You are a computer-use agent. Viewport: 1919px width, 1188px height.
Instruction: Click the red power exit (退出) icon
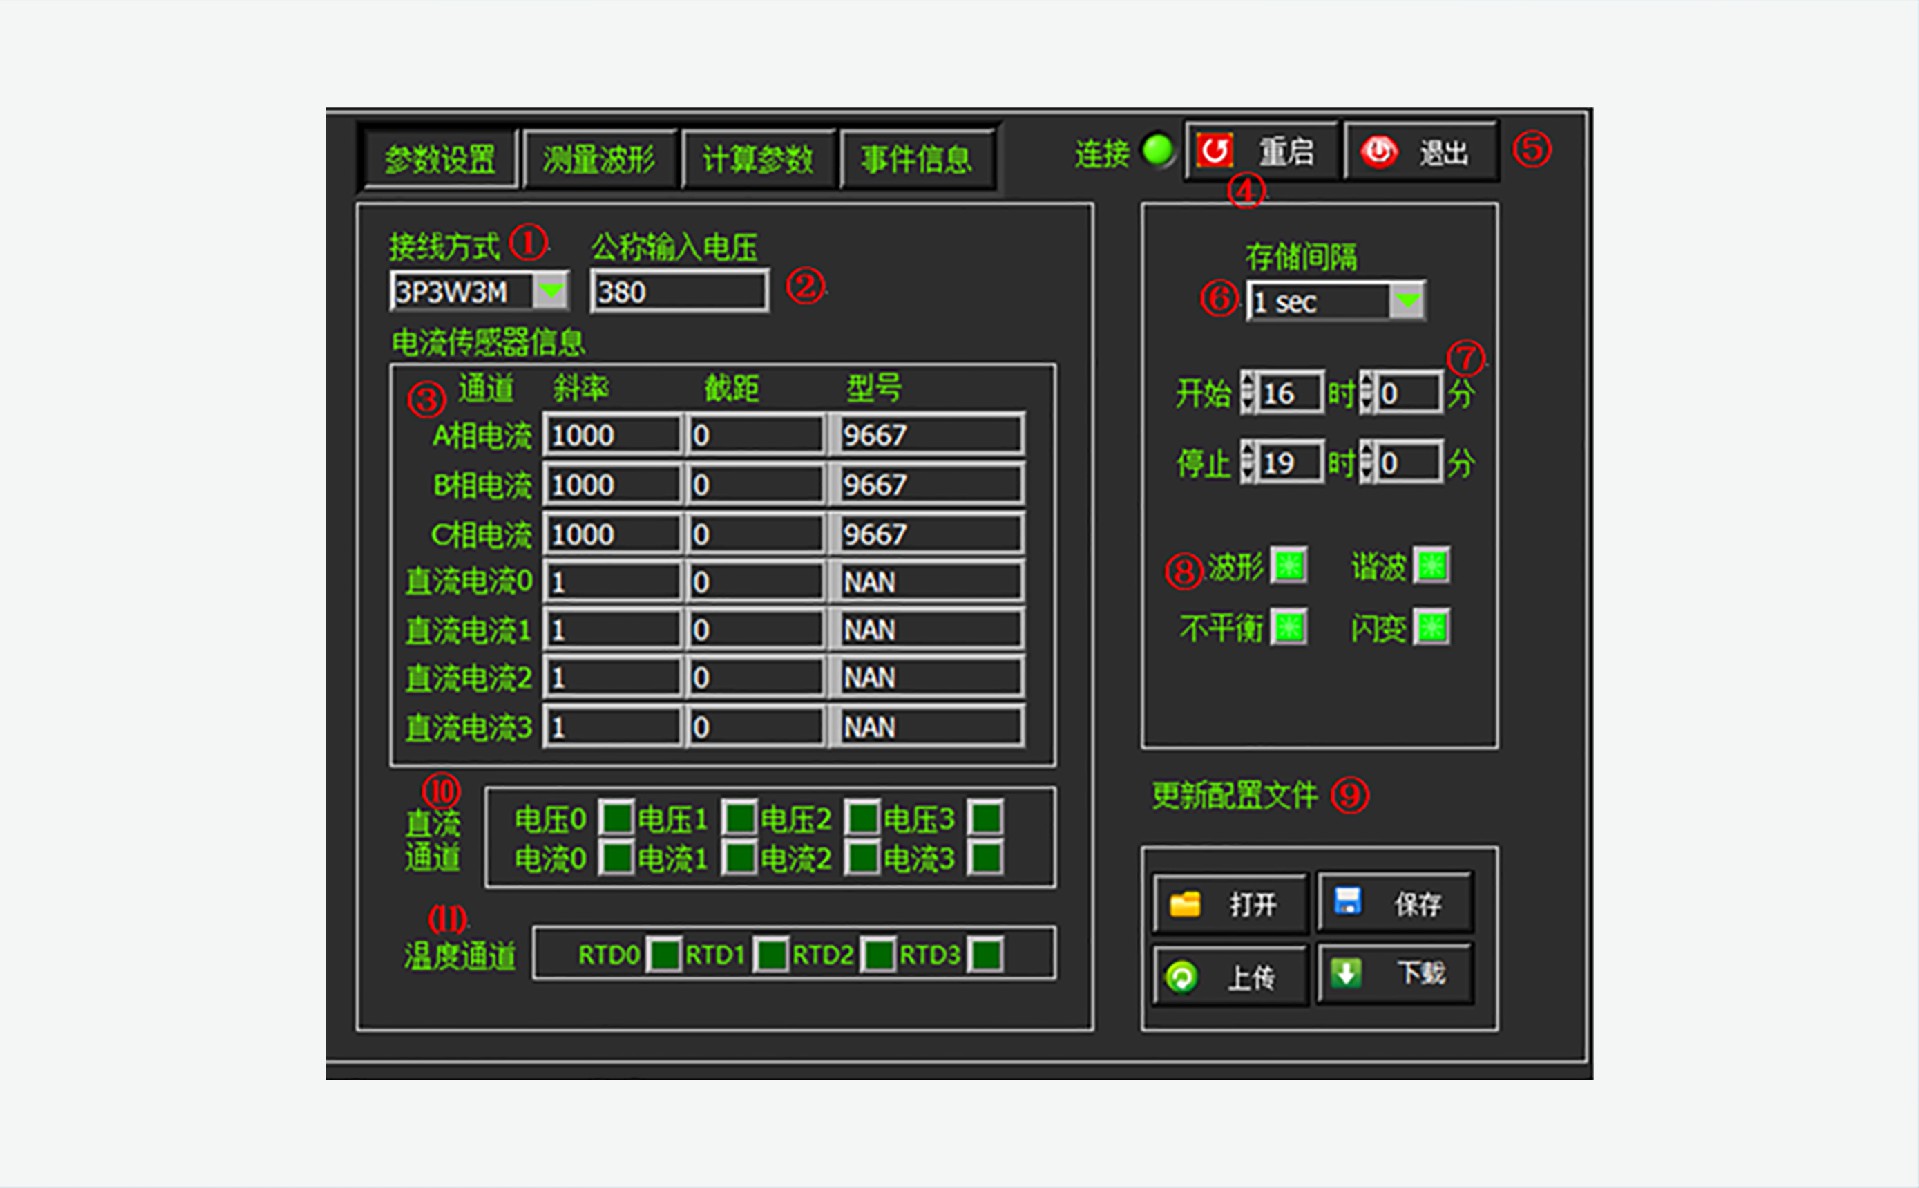[1378, 151]
